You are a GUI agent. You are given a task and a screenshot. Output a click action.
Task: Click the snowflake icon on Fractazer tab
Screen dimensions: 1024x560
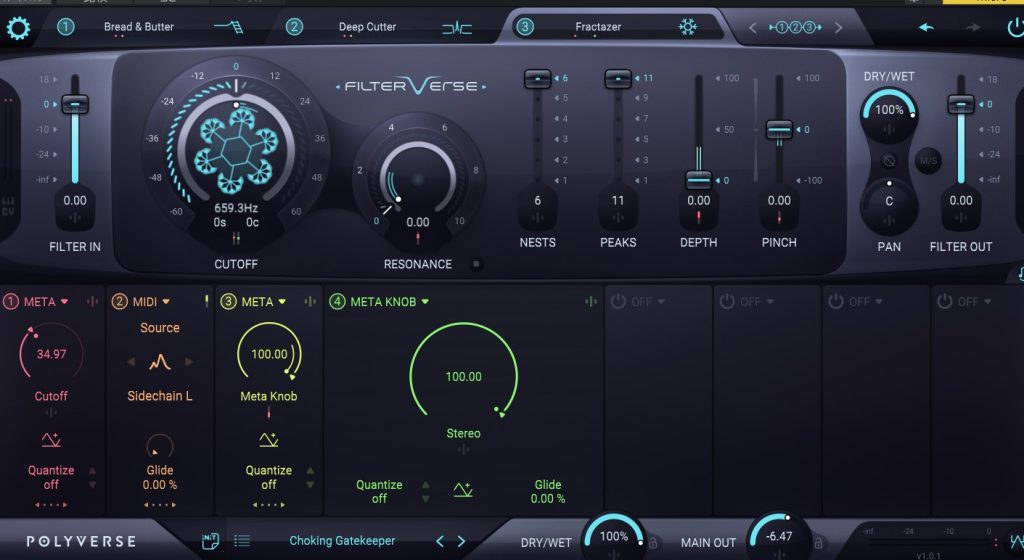click(688, 27)
